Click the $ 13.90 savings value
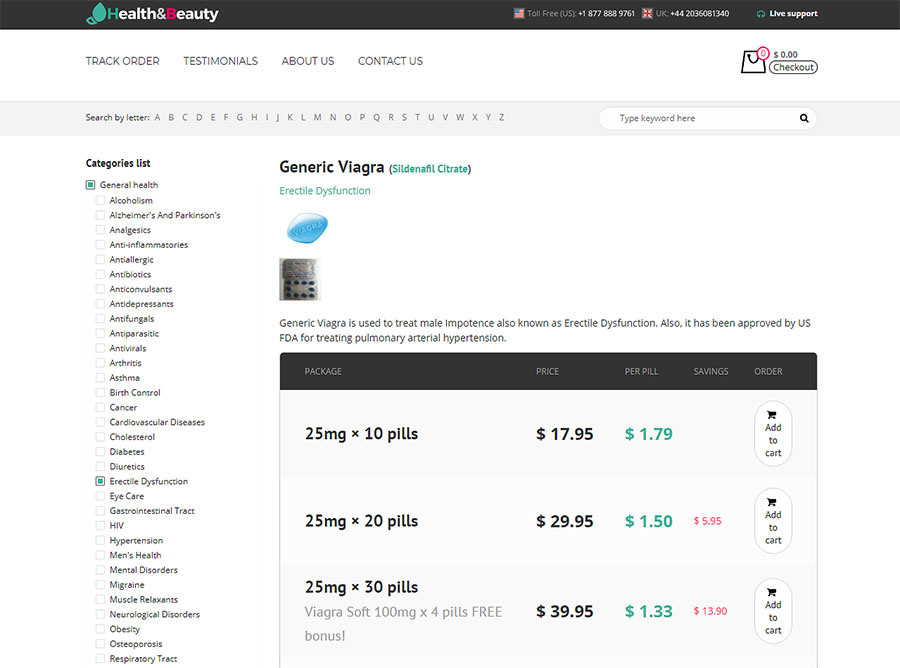Image resolution: width=900 pixels, height=668 pixels. click(710, 611)
